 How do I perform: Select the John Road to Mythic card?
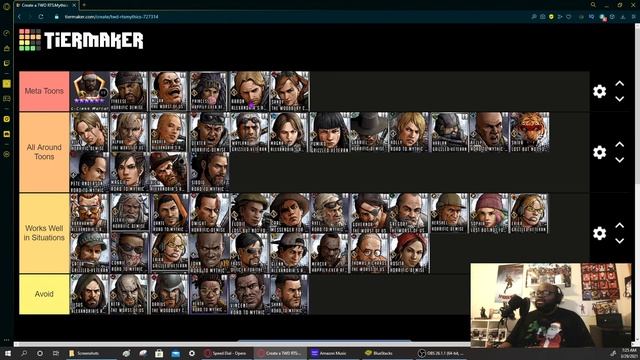click(x=209, y=253)
